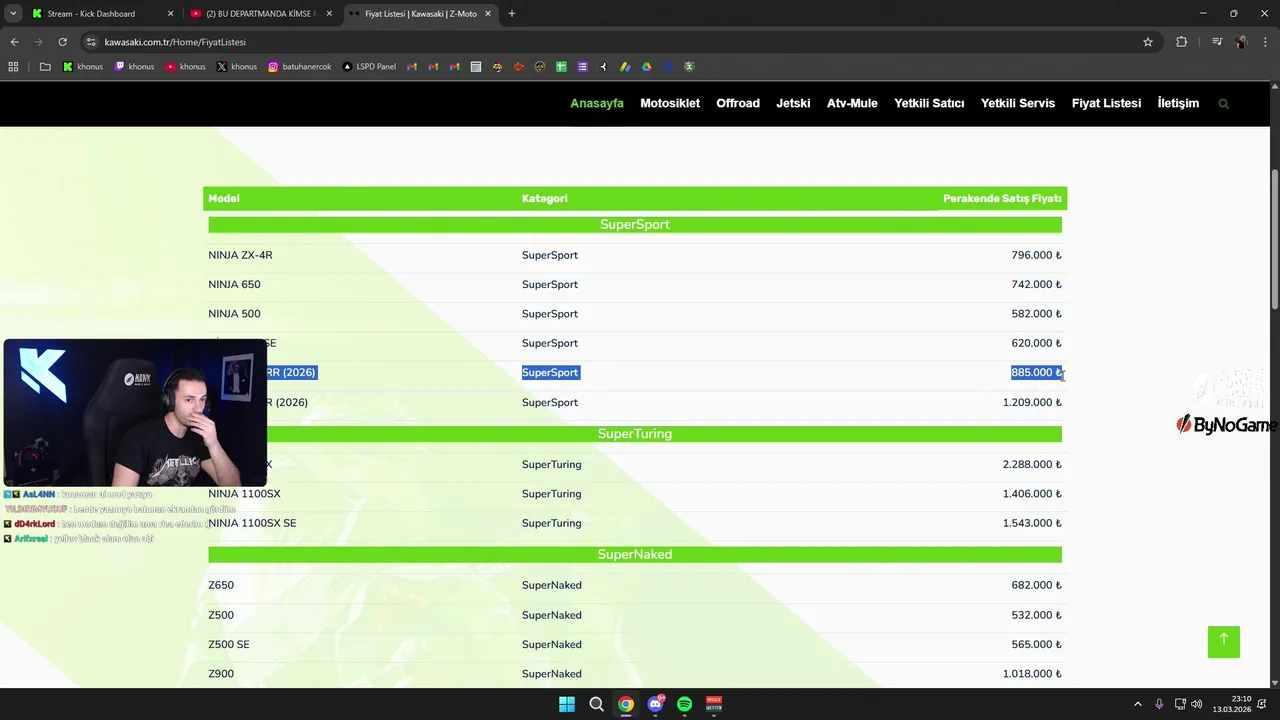Click the 2.288.000 ₺ SuperTuring price
The width and height of the screenshot is (1280, 720).
pyautogui.click(x=1032, y=464)
